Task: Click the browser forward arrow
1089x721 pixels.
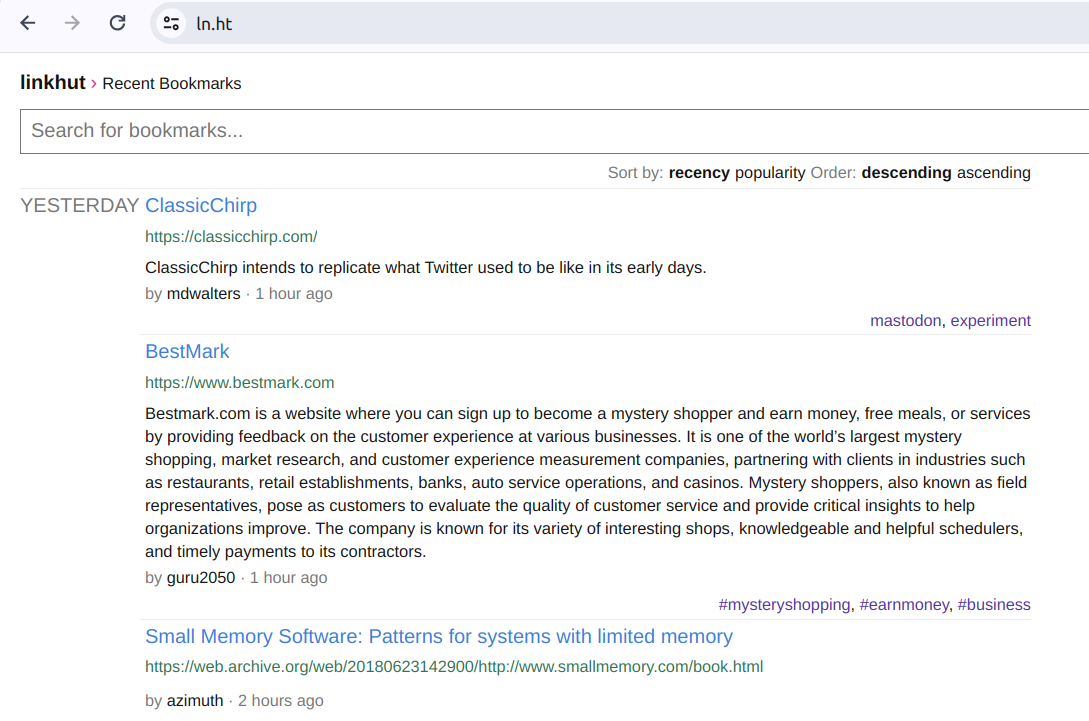Action: pos(72,23)
